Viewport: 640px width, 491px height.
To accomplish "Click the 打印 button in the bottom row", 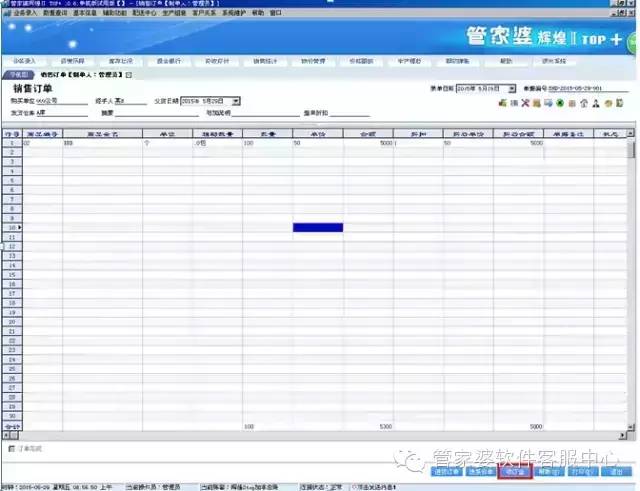I will pyautogui.click(x=582, y=472).
